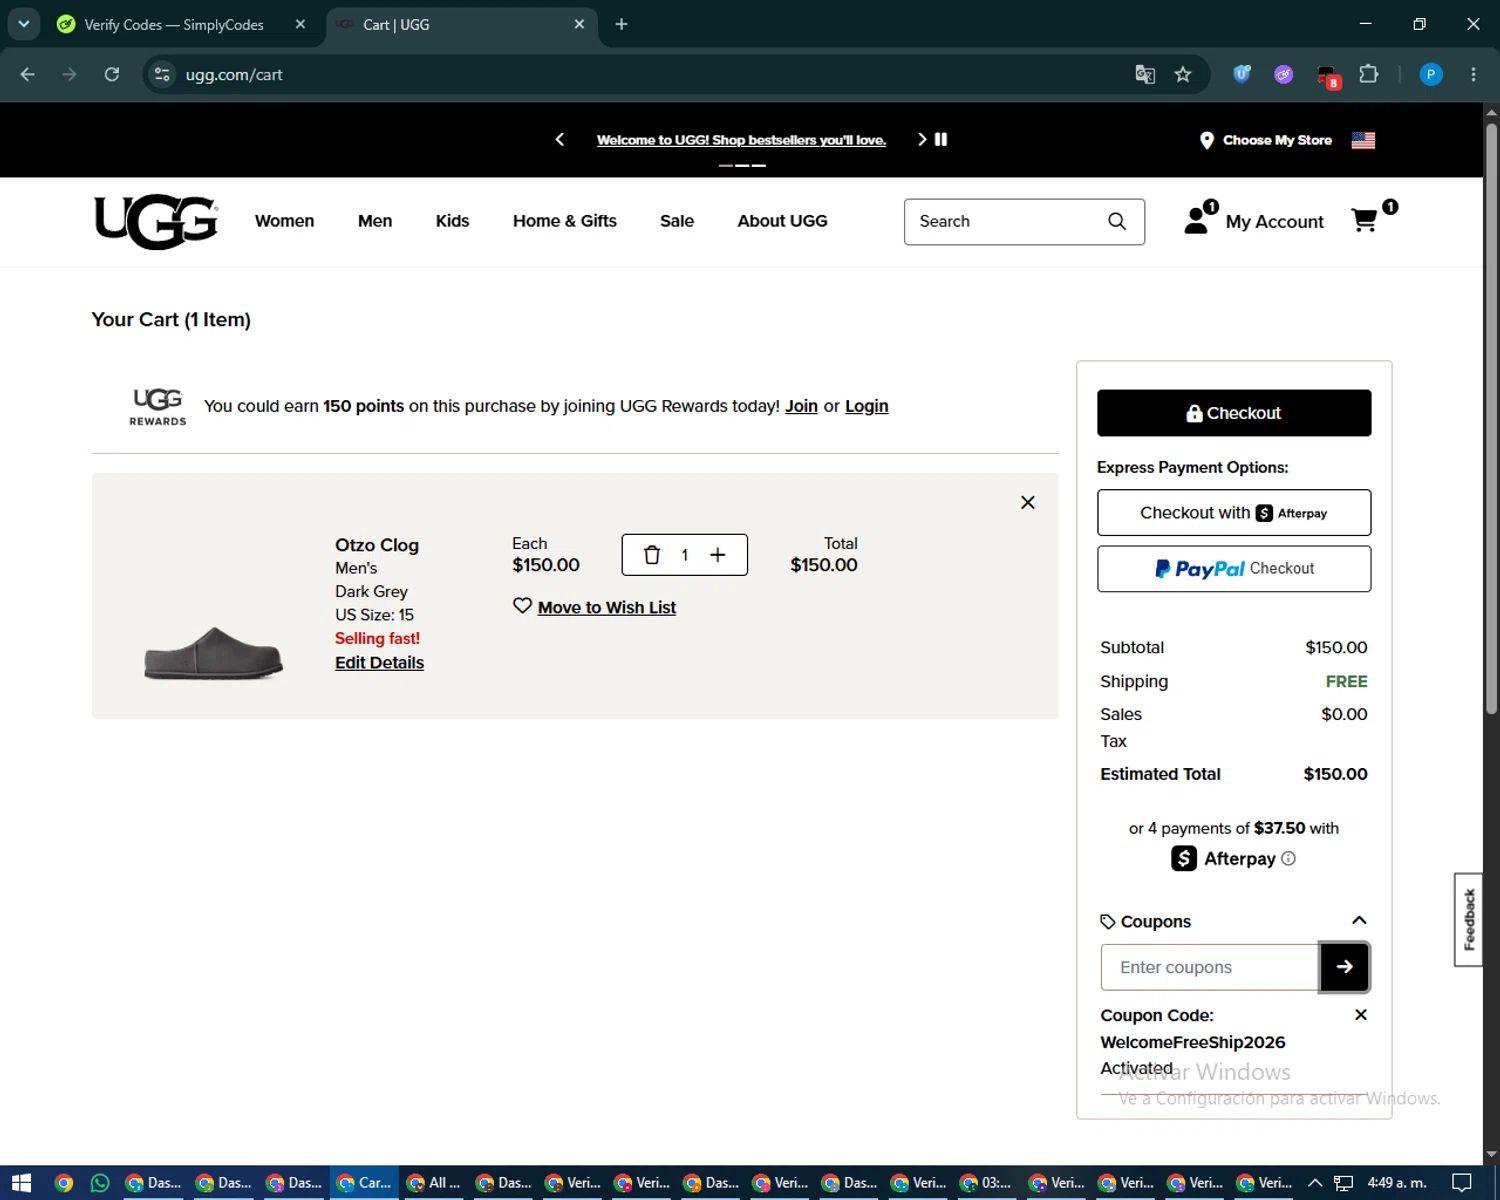Focus the Search input field
This screenshot has width=1500, height=1200.
click(1005, 221)
